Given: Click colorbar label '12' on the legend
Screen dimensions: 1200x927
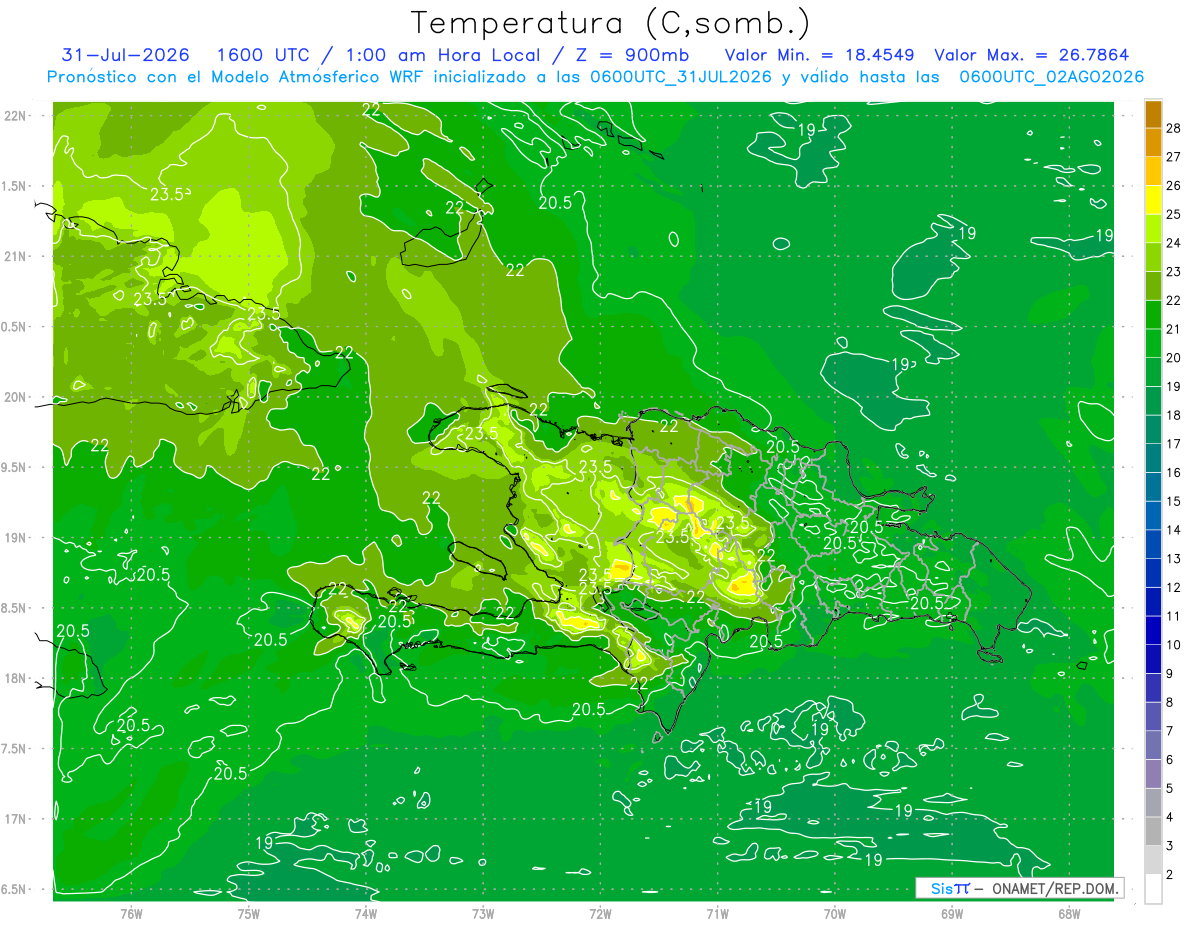Looking at the screenshot, I should pyautogui.click(x=1174, y=587).
